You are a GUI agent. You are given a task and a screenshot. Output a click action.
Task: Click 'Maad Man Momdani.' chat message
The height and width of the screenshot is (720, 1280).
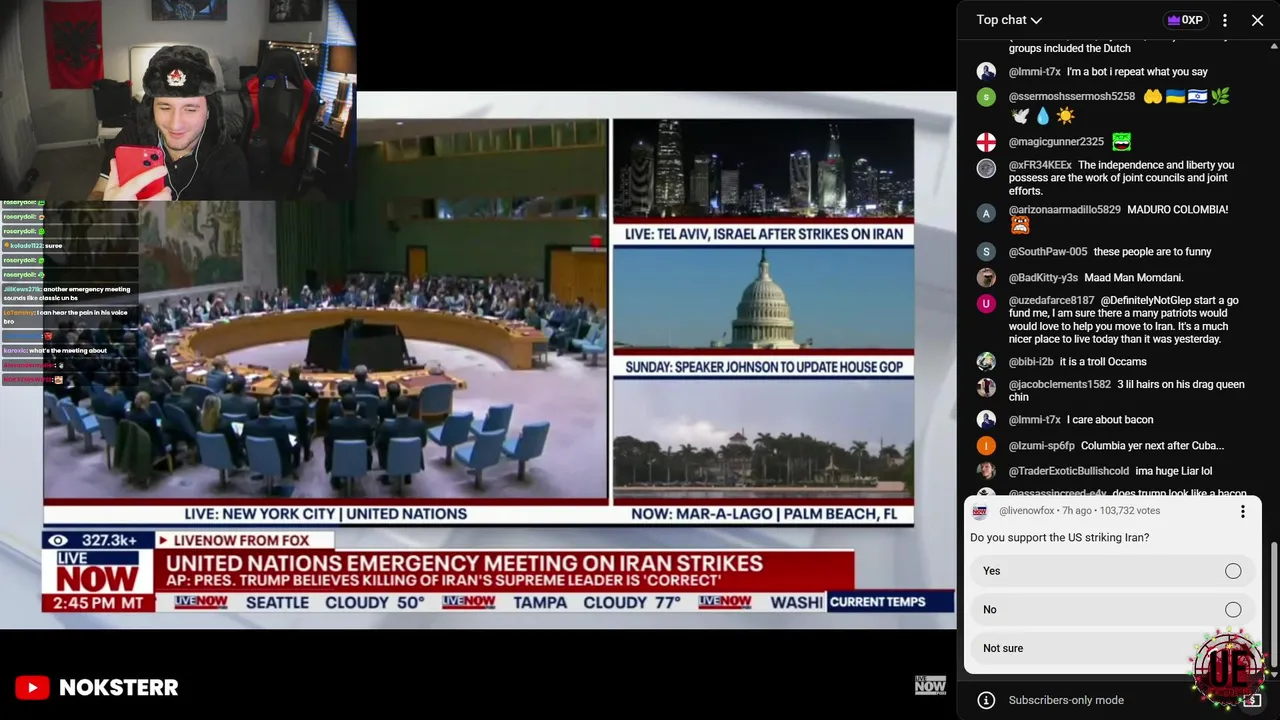coord(1133,278)
